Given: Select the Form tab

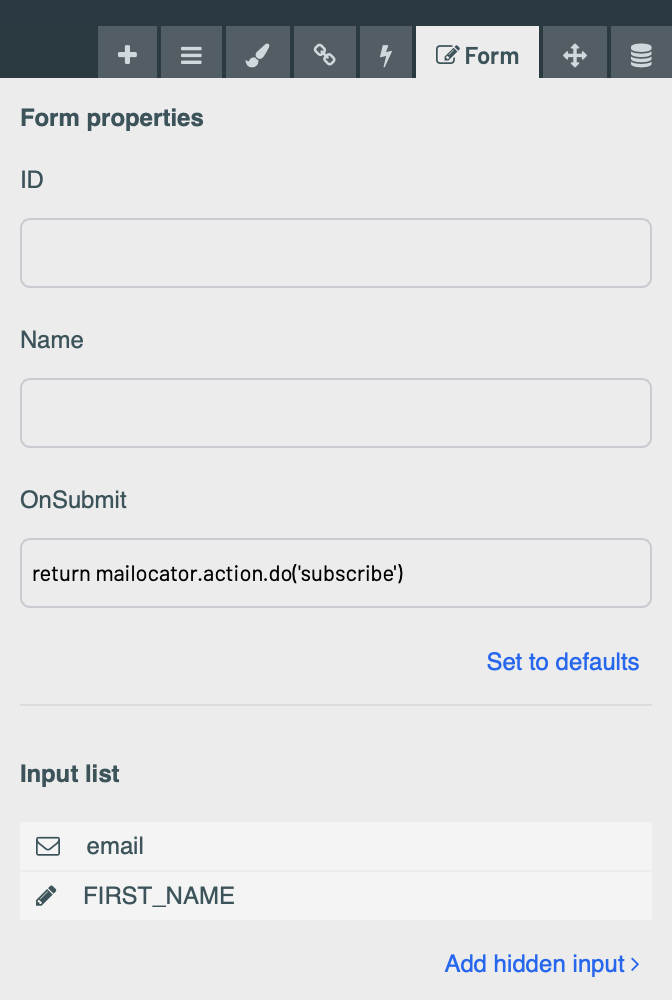Looking at the screenshot, I should pos(478,54).
